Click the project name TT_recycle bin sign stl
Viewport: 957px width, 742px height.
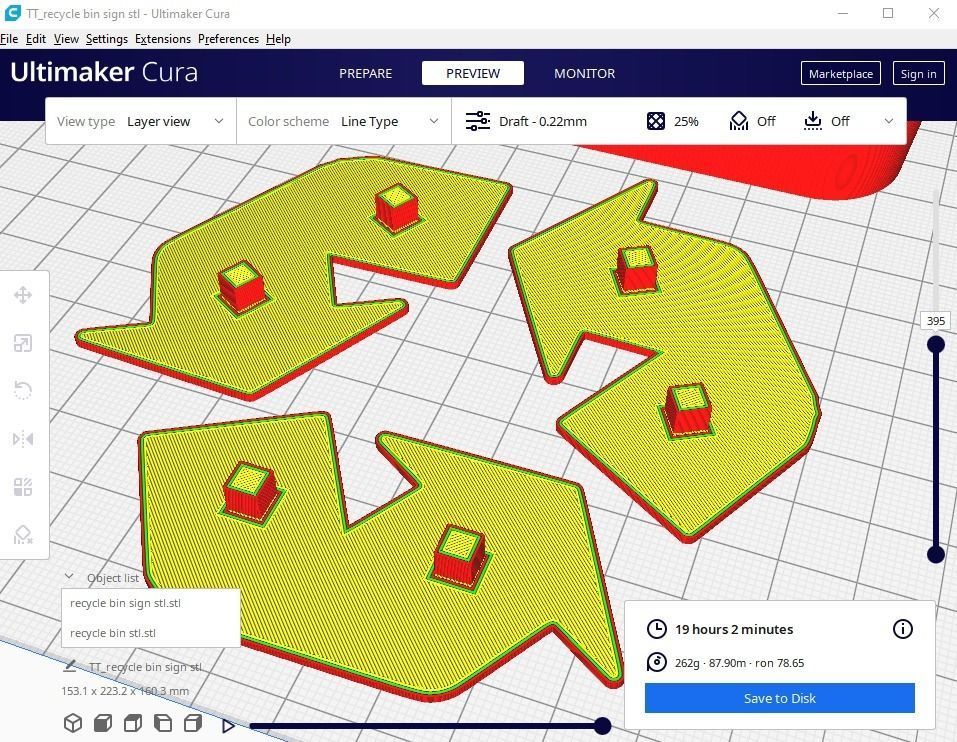pos(145,667)
